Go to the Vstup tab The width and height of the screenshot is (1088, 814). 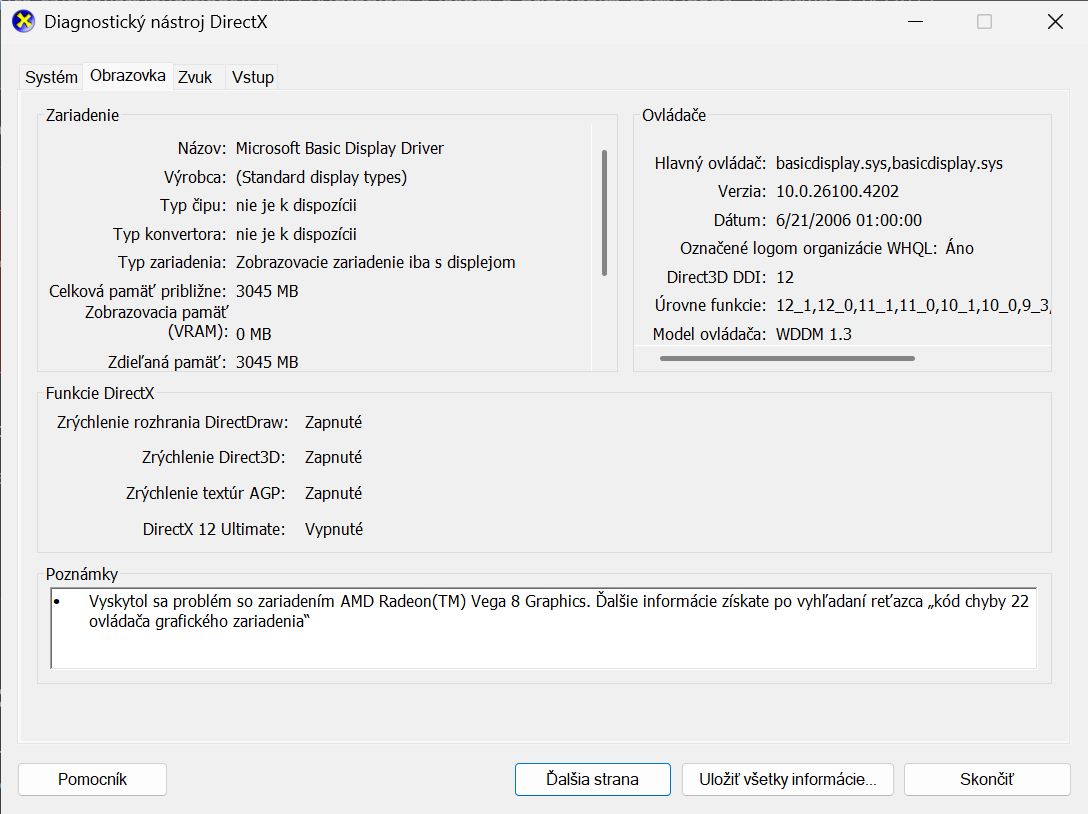(253, 77)
